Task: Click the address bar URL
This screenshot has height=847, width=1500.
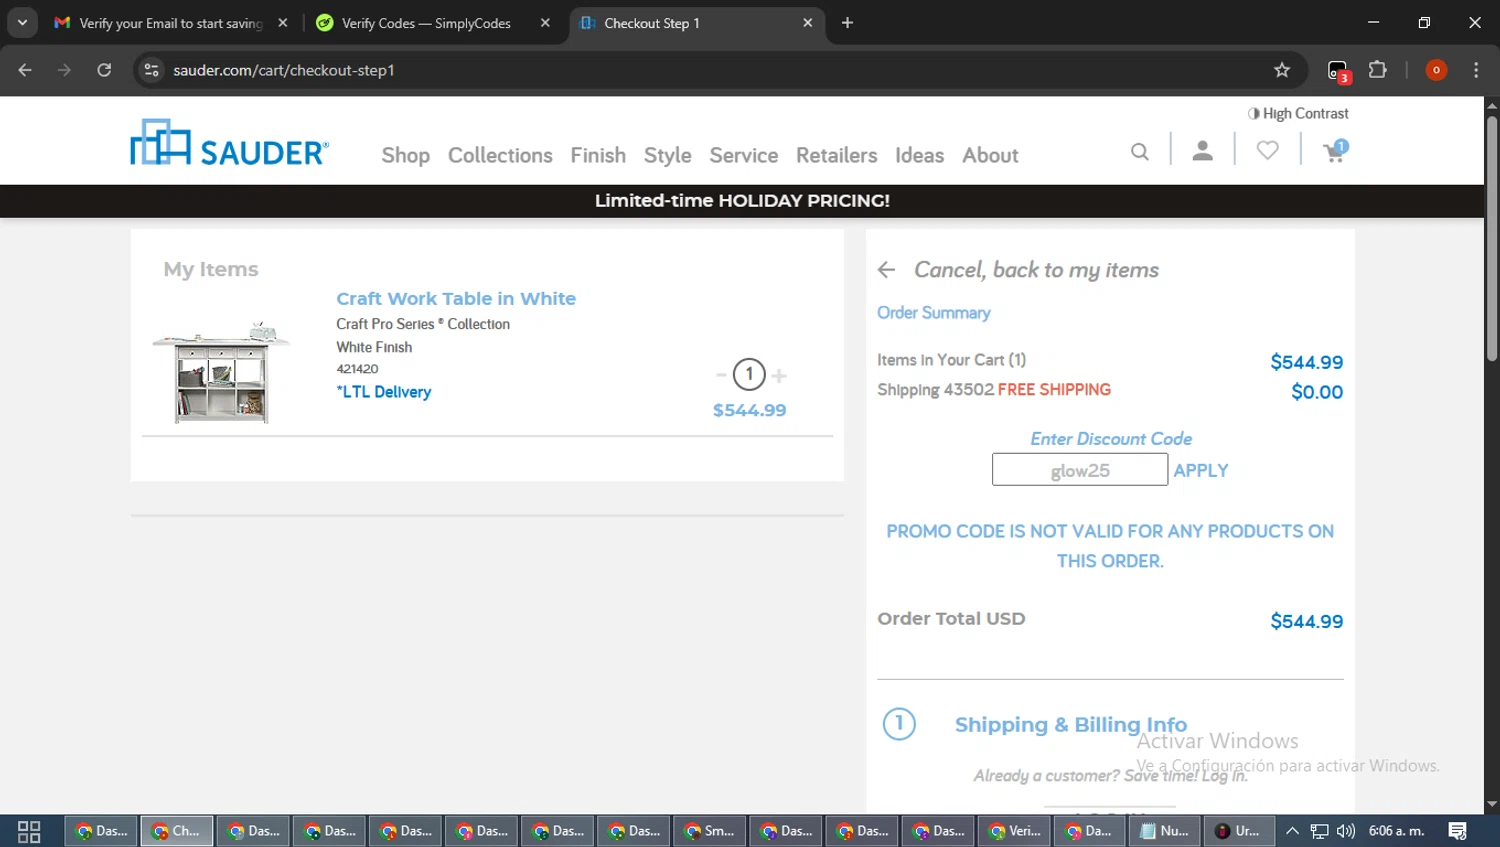Action: 284,70
